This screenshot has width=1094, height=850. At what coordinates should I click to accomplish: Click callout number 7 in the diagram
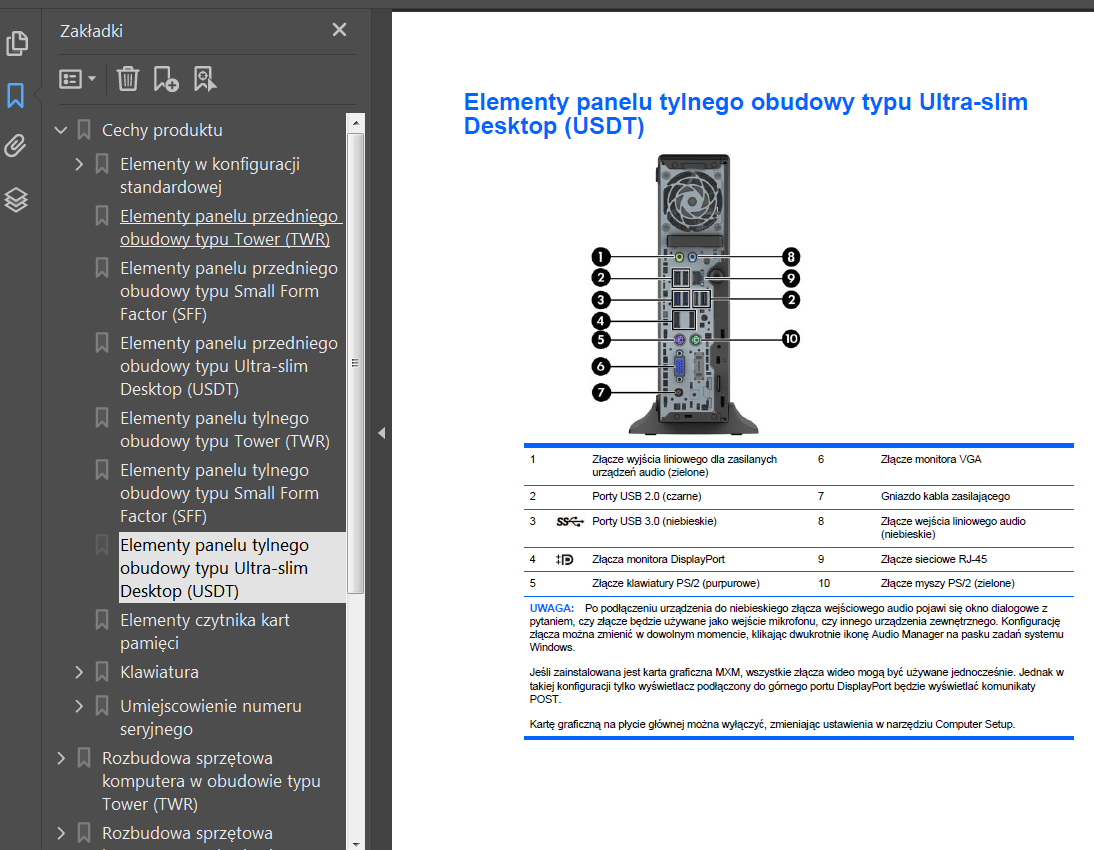pyautogui.click(x=601, y=392)
